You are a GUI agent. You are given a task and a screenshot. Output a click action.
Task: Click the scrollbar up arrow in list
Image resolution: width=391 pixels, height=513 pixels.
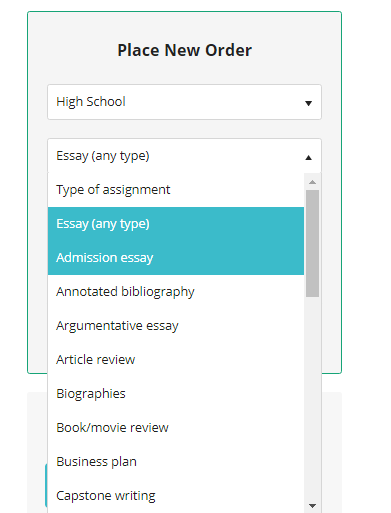coord(312,182)
